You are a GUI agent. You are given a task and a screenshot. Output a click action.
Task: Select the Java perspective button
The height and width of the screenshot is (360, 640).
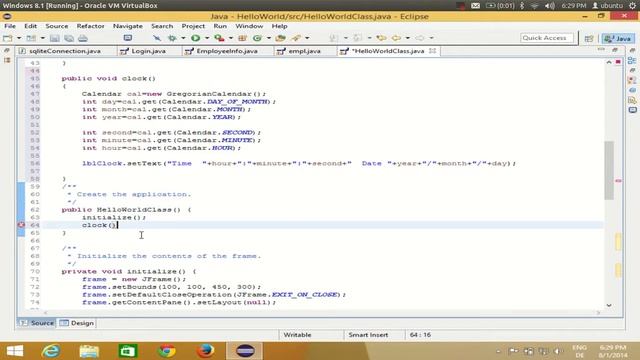(x=618, y=38)
